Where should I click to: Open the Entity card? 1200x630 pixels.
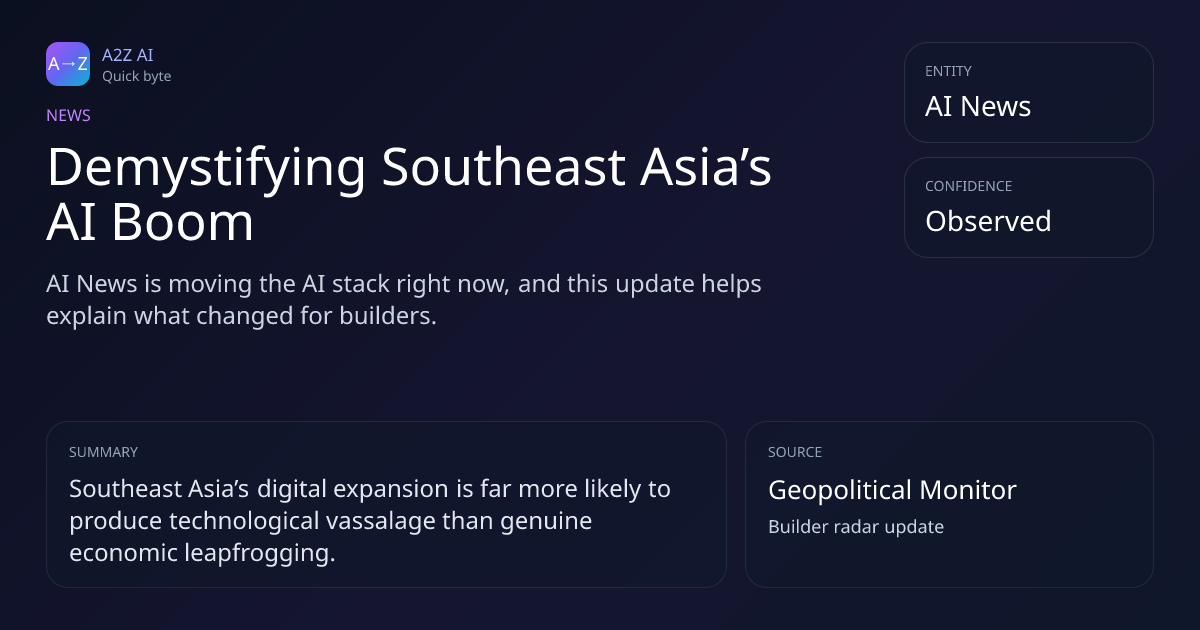click(1029, 92)
